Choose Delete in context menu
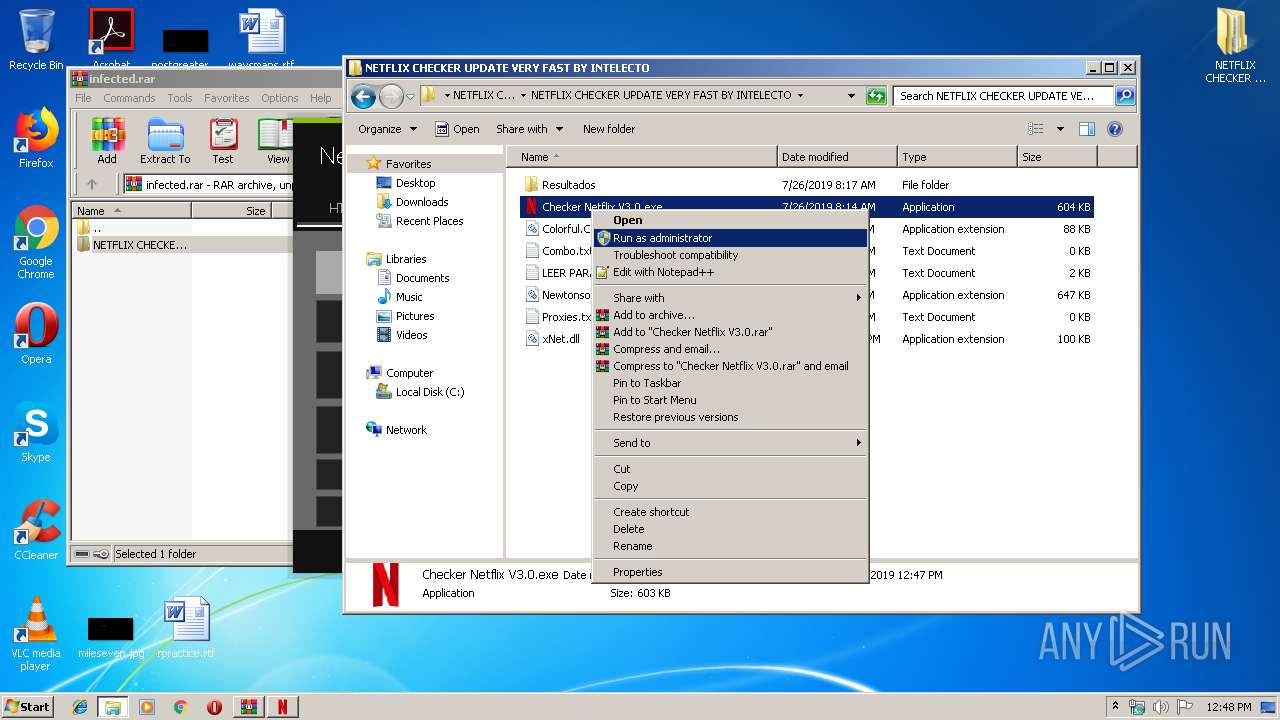This screenshot has height=720, width=1280. click(x=730, y=529)
